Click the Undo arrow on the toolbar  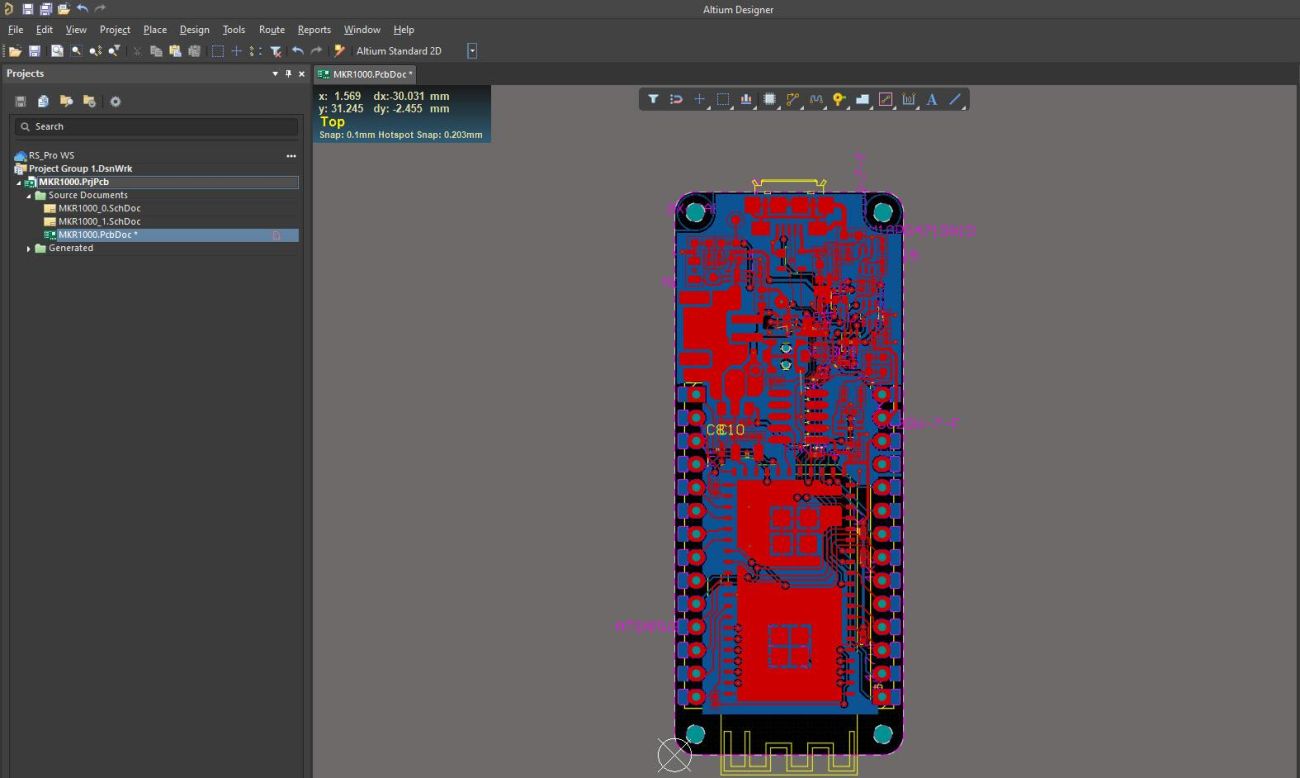coord(298,50)
